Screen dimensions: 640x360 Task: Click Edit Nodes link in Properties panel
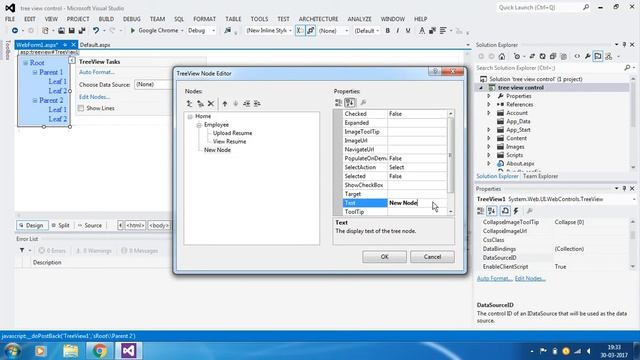(x=530, y=278)
